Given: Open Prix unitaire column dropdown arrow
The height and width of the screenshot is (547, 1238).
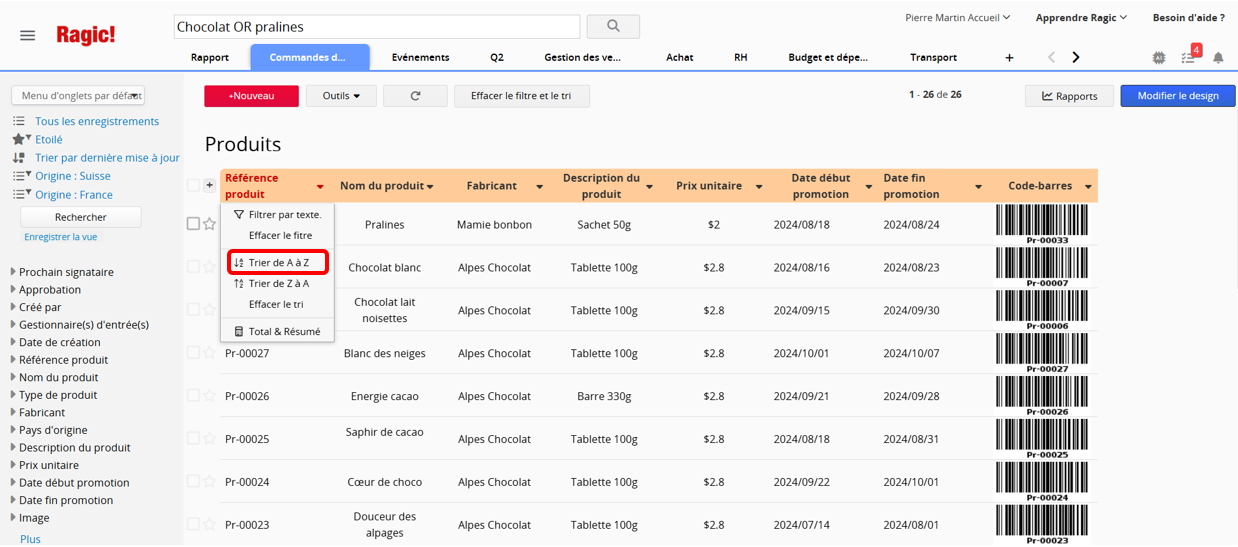Looking at the screenshot, I should 759,187.
